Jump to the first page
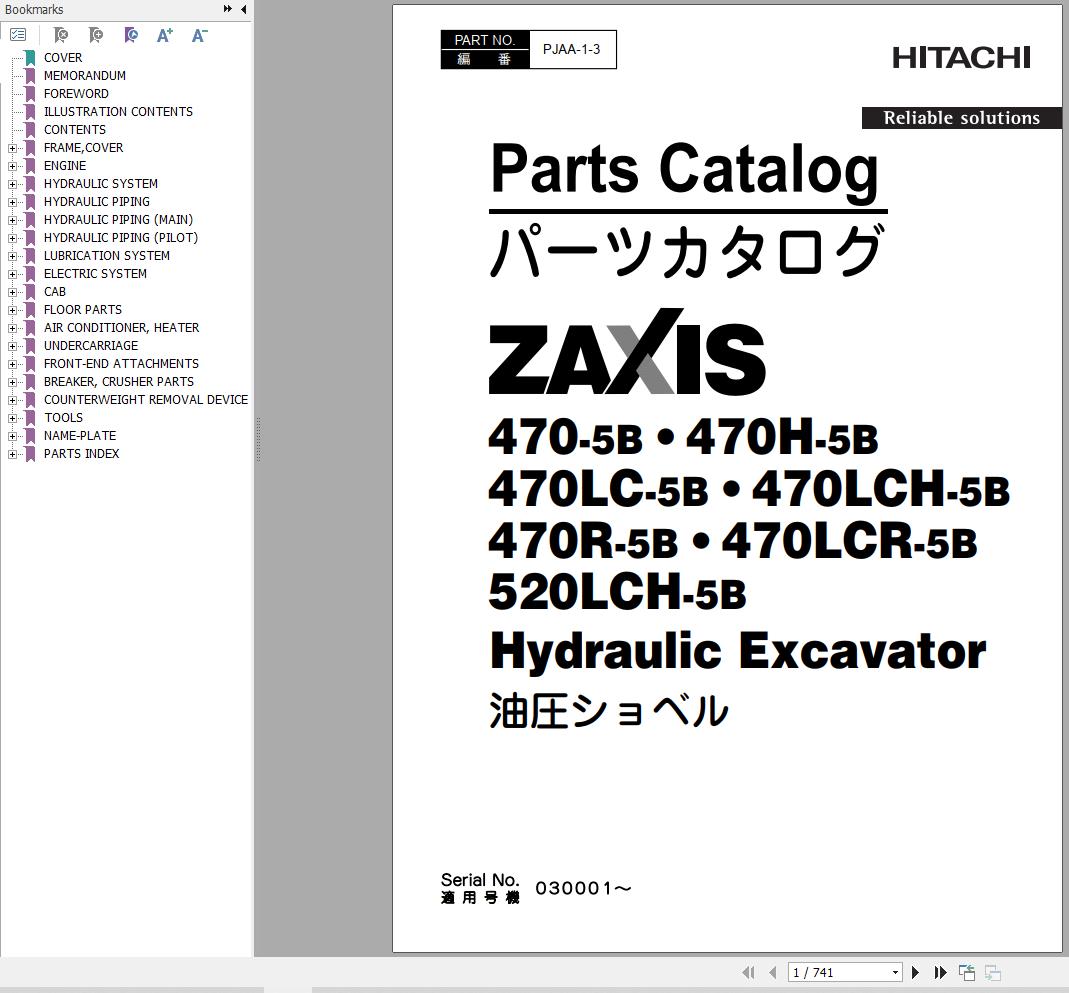1069x993 pixels. coord(749,973)
